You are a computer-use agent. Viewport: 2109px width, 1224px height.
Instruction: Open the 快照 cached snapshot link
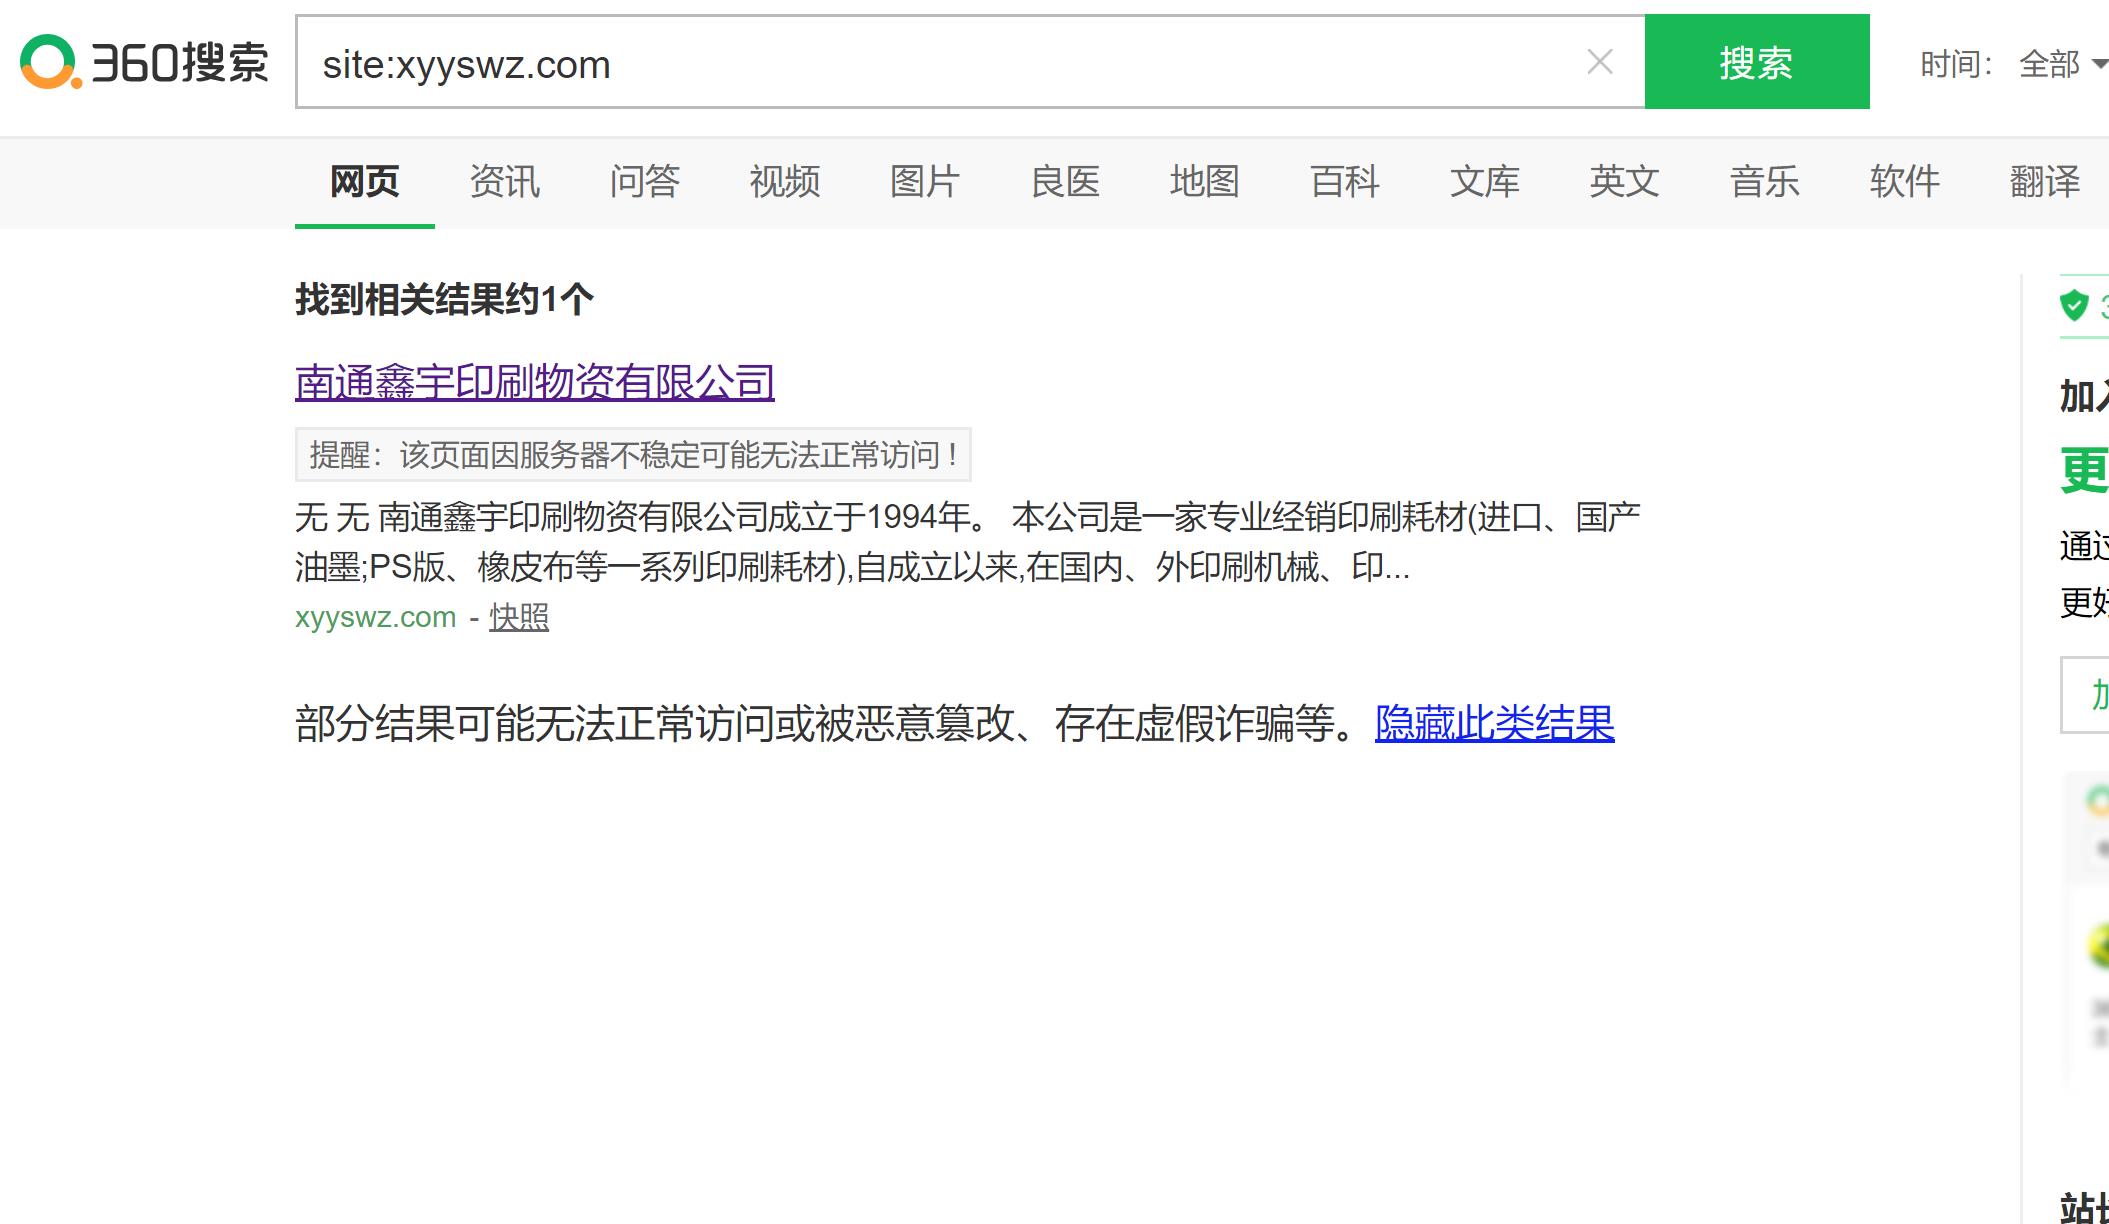click(x=518, y=618)
